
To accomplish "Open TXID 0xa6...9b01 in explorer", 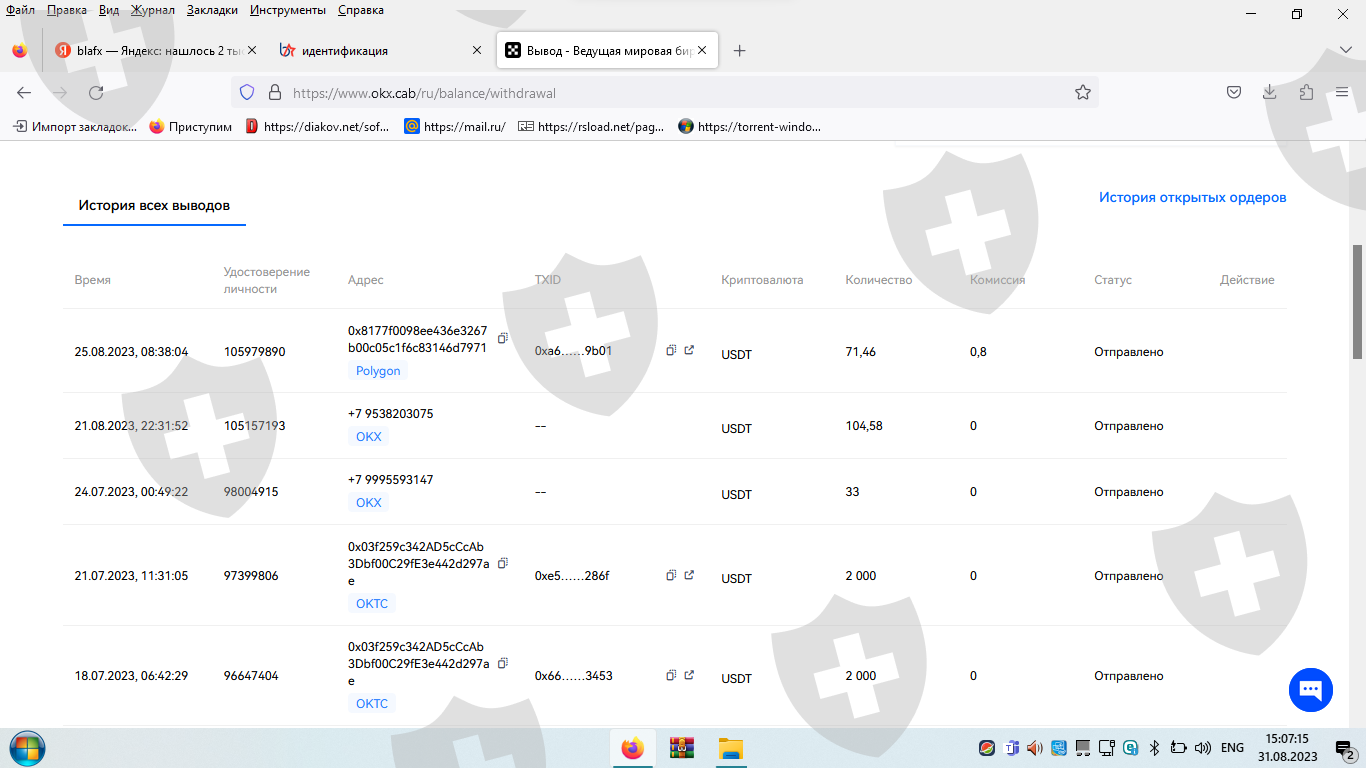I will 689,351.
